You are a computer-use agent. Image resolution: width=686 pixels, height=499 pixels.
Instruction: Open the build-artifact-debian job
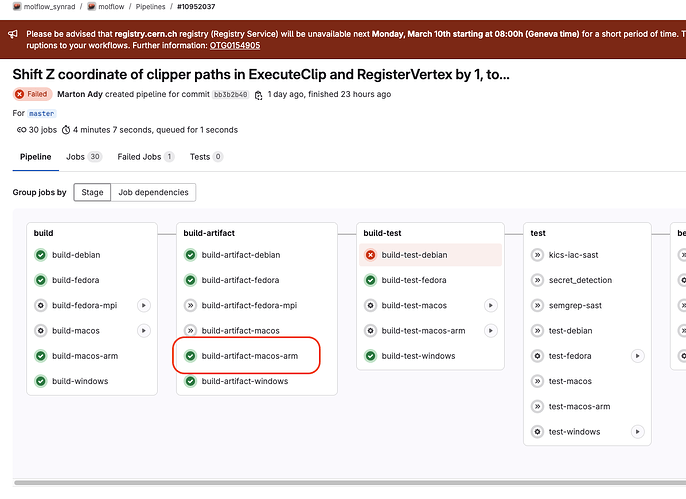pos(241,255)
